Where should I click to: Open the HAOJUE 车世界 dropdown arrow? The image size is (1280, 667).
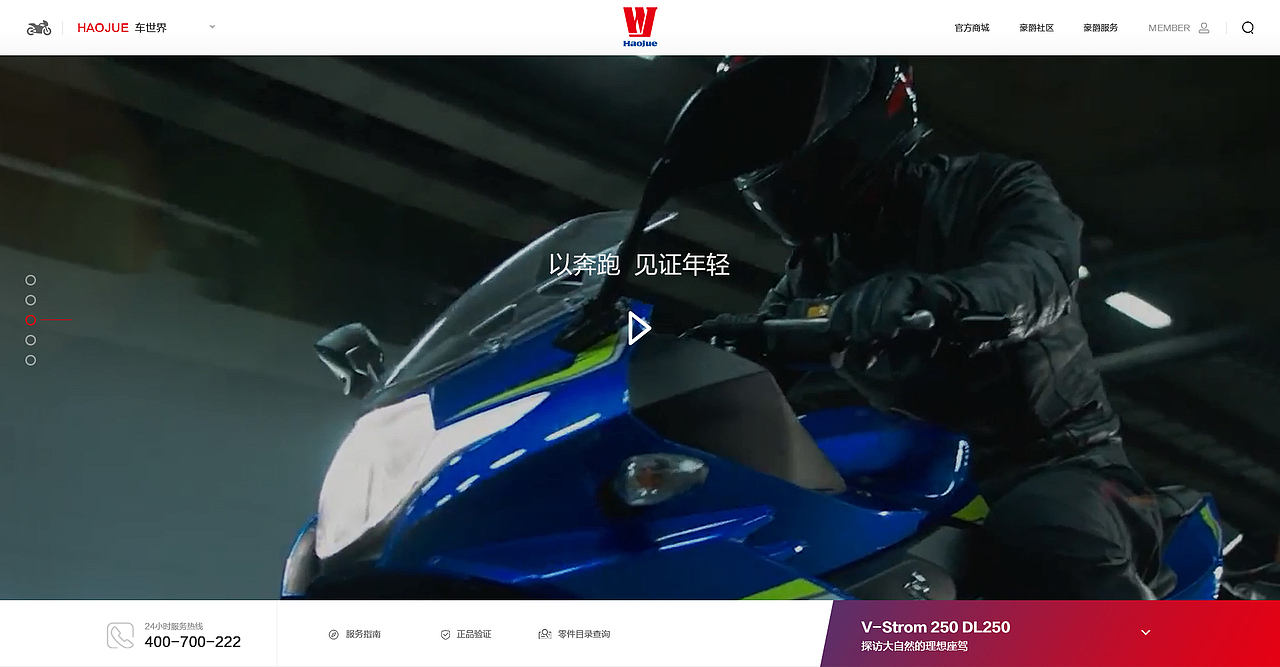(212, 27)
